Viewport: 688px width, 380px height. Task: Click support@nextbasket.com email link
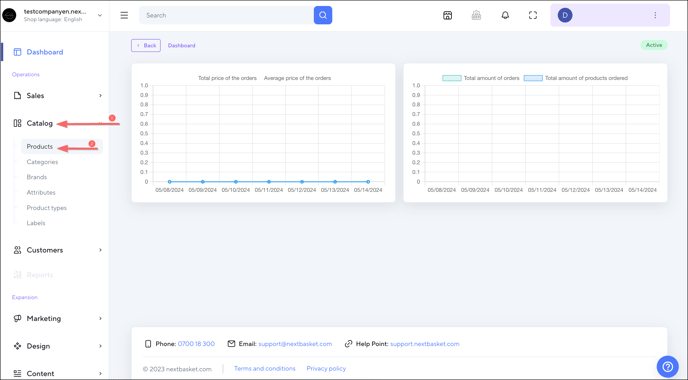pyautogui.click(x=295, y=344)
